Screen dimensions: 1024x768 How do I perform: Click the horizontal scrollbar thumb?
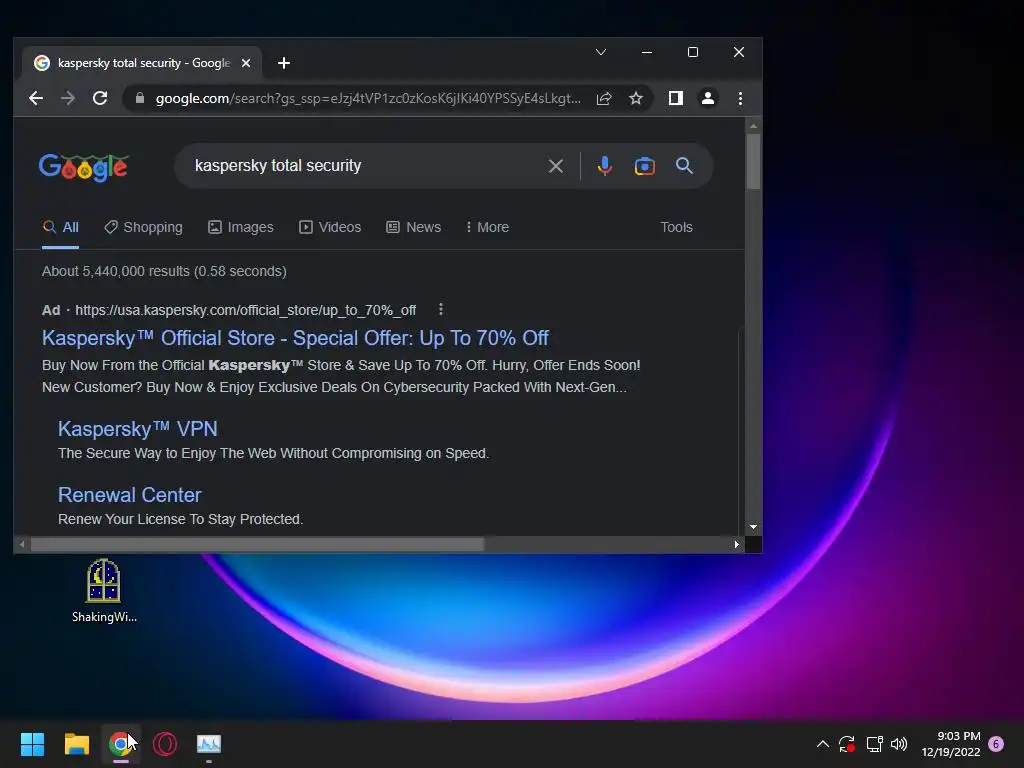[257, 545]
